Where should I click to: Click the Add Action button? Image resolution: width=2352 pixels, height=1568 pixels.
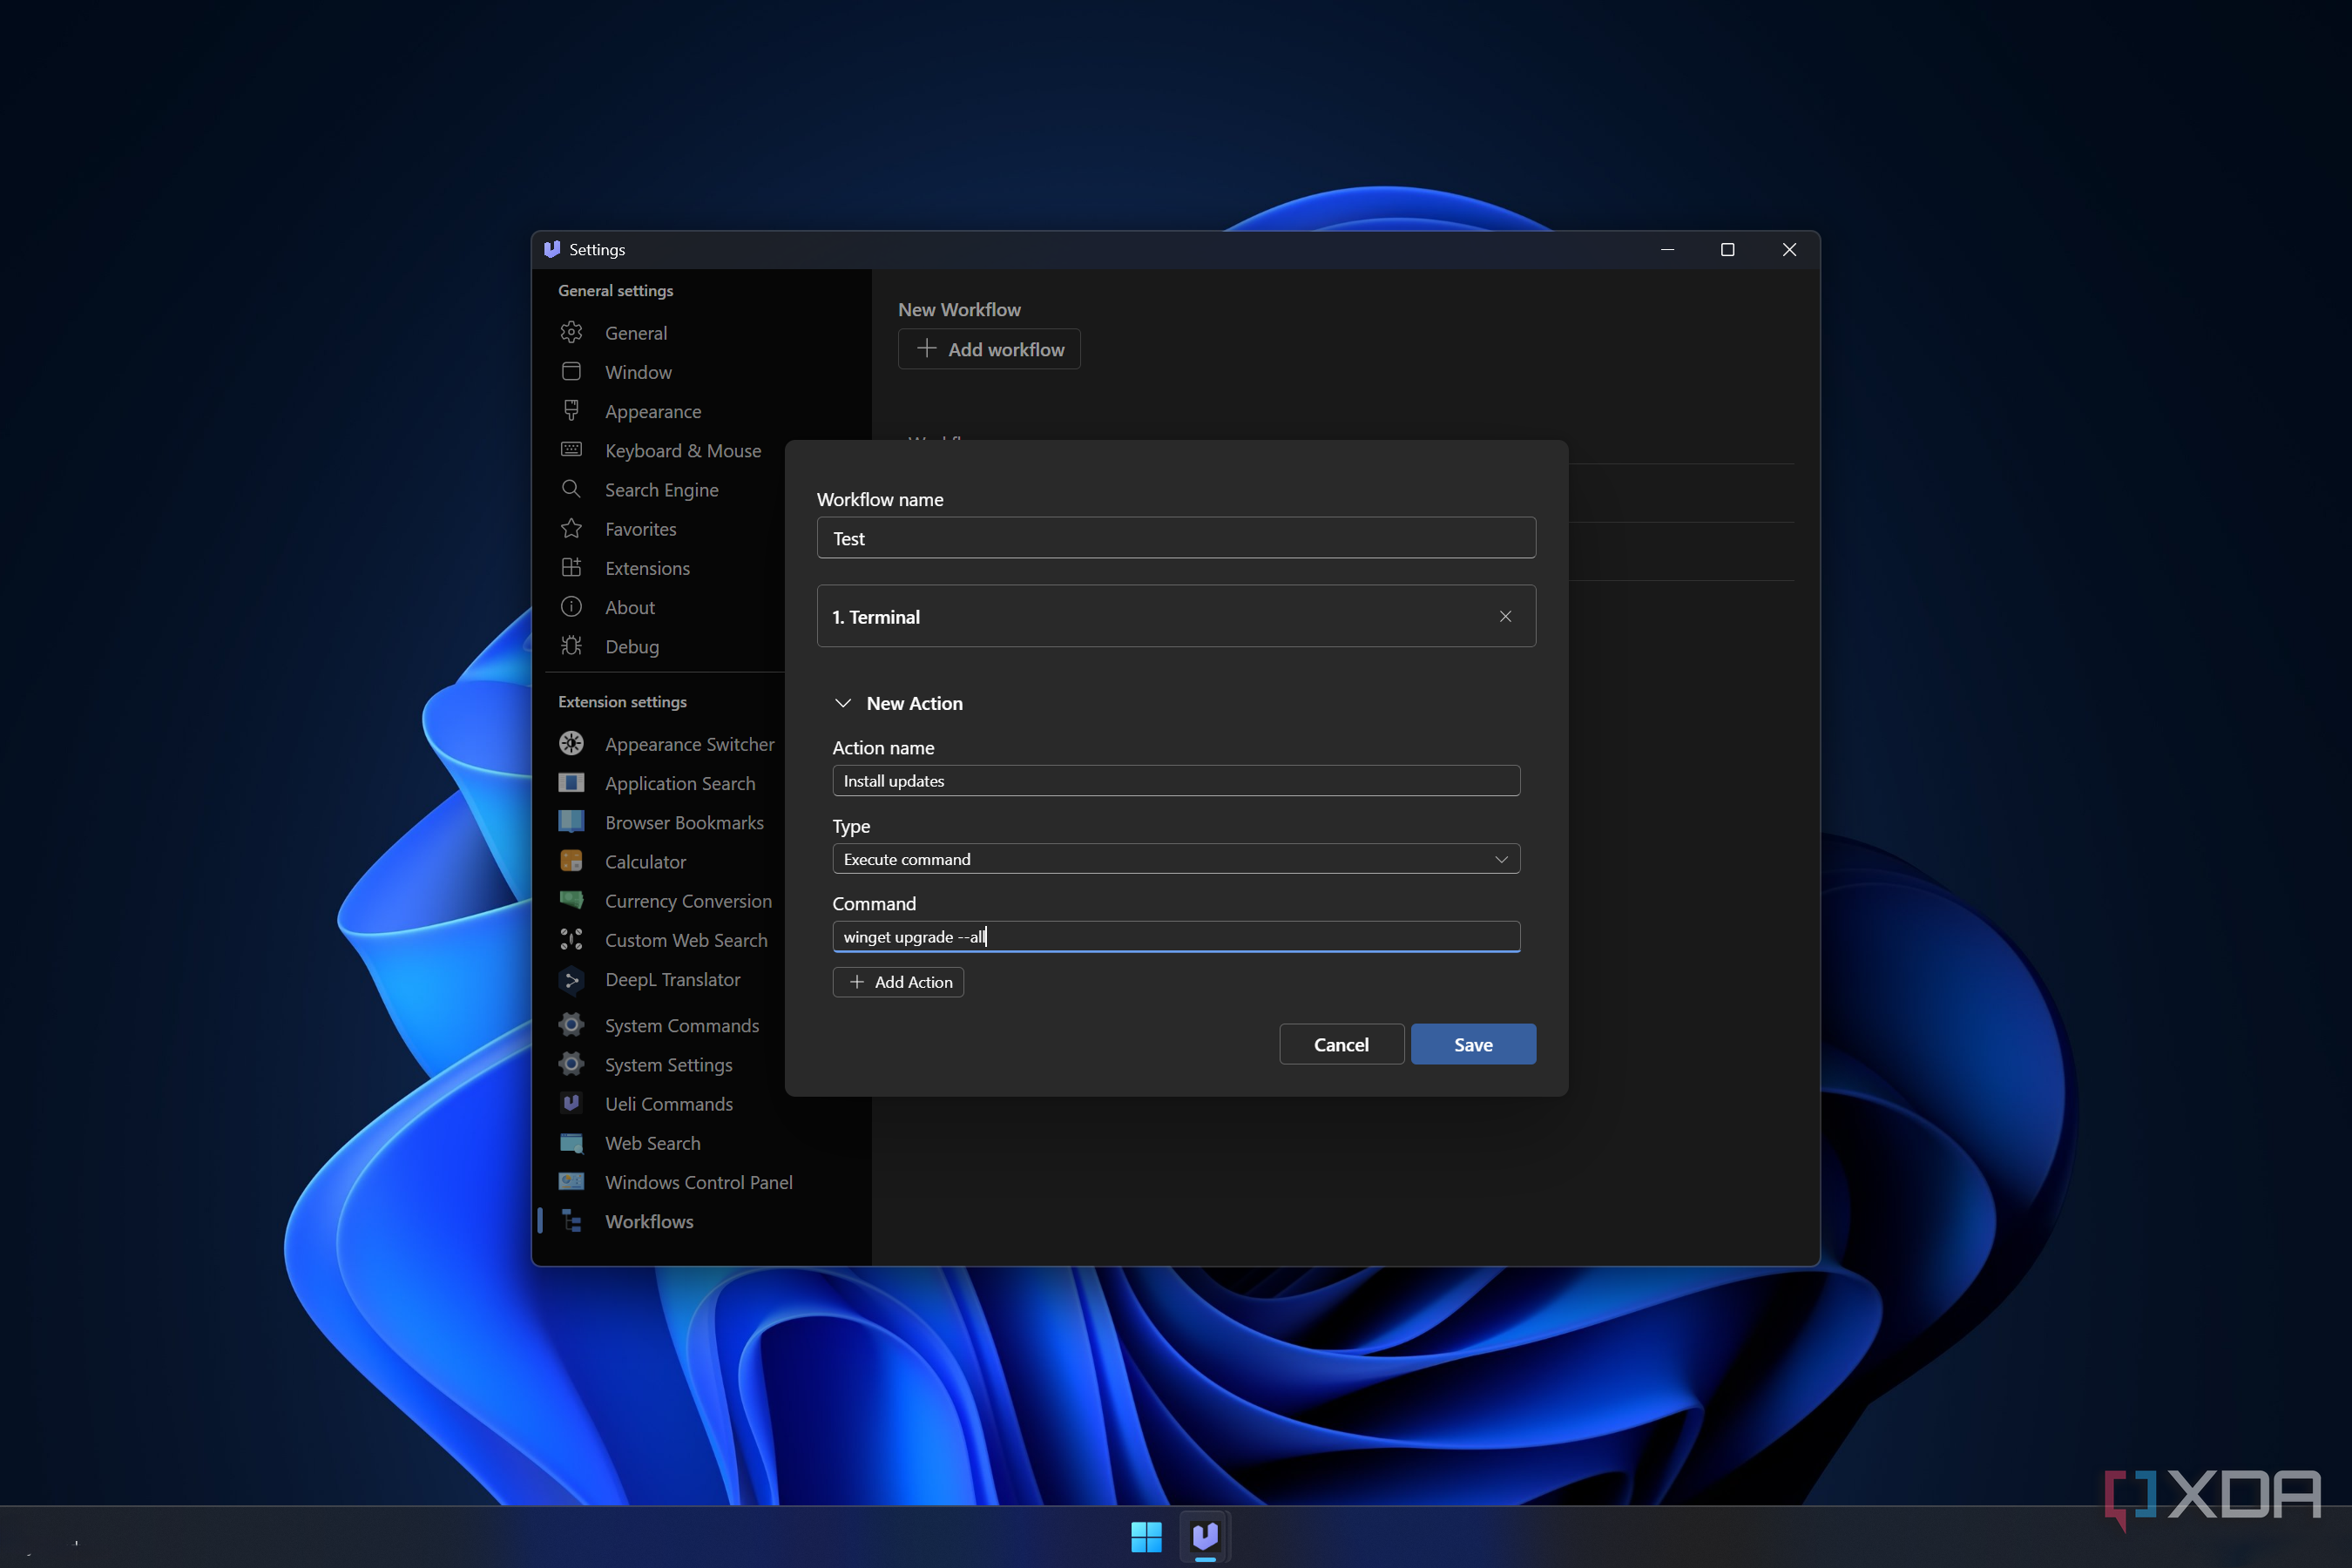(x=898, y=982)
